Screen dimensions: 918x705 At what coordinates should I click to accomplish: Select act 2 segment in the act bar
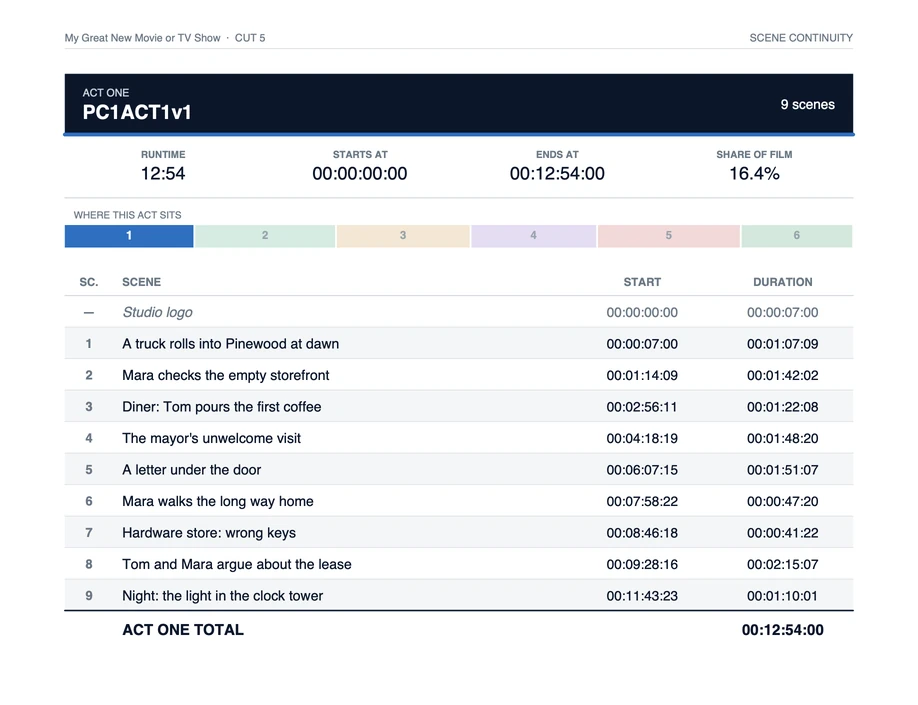265,236
